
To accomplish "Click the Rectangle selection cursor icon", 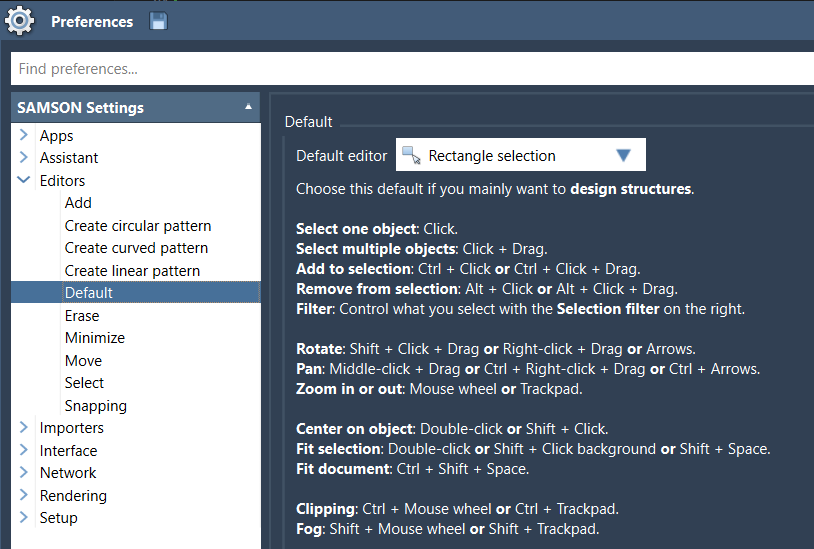I will pyautogui.click(x=411, y=155).
